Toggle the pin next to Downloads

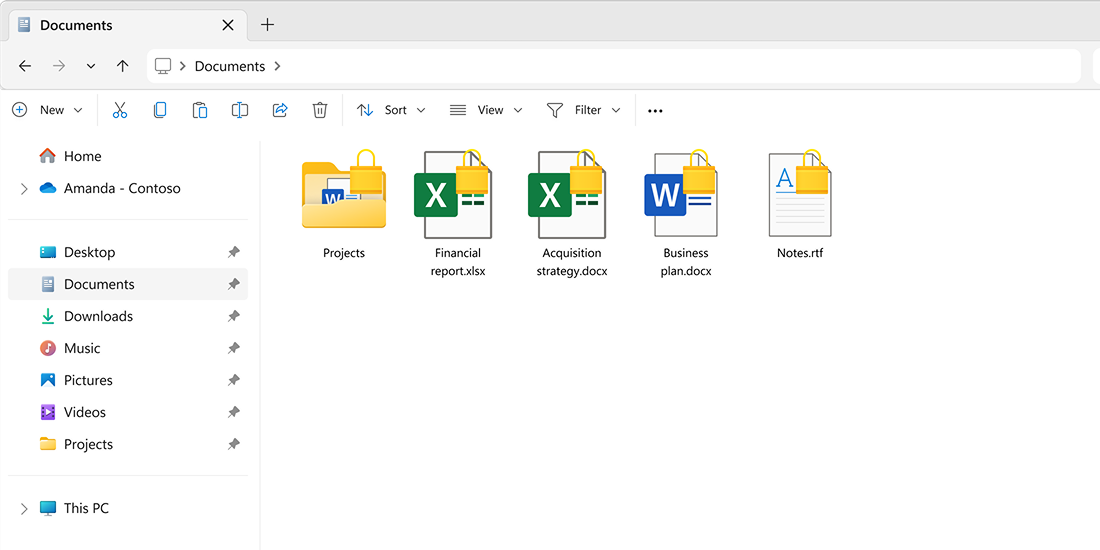pos(233,317)
